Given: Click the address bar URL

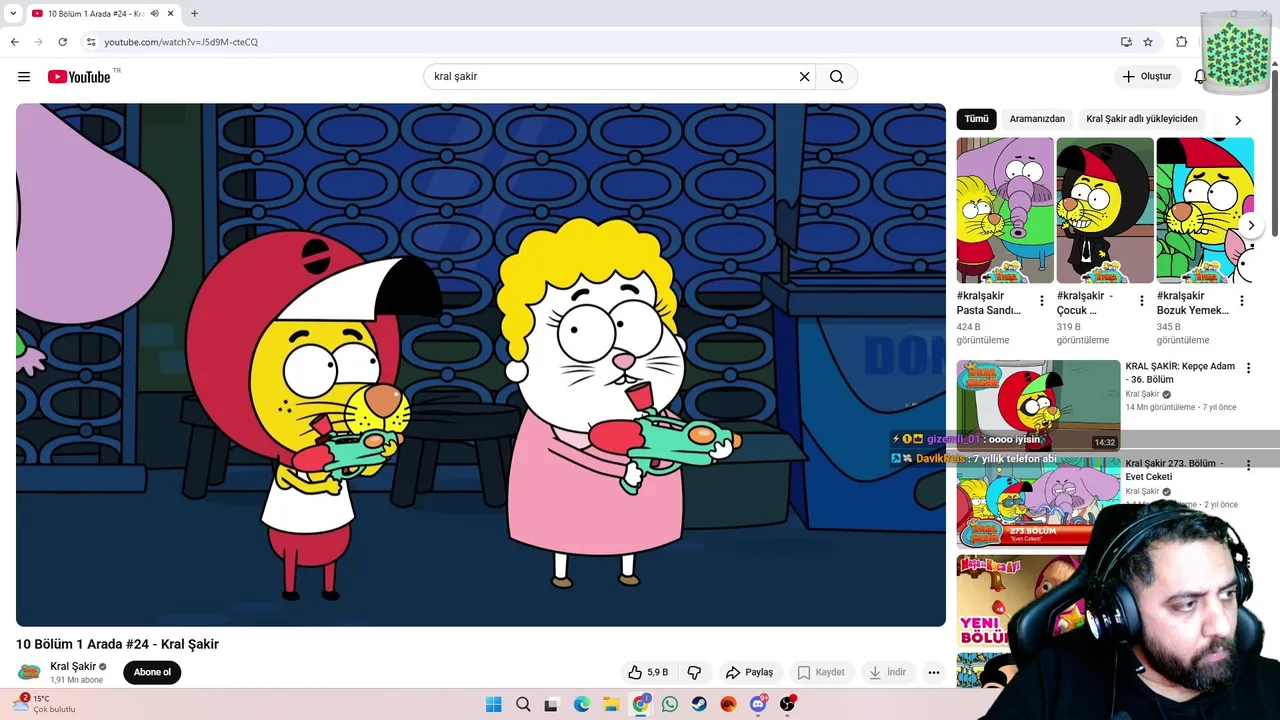Looking at the screenshot, I should click(x=181, y=42).
